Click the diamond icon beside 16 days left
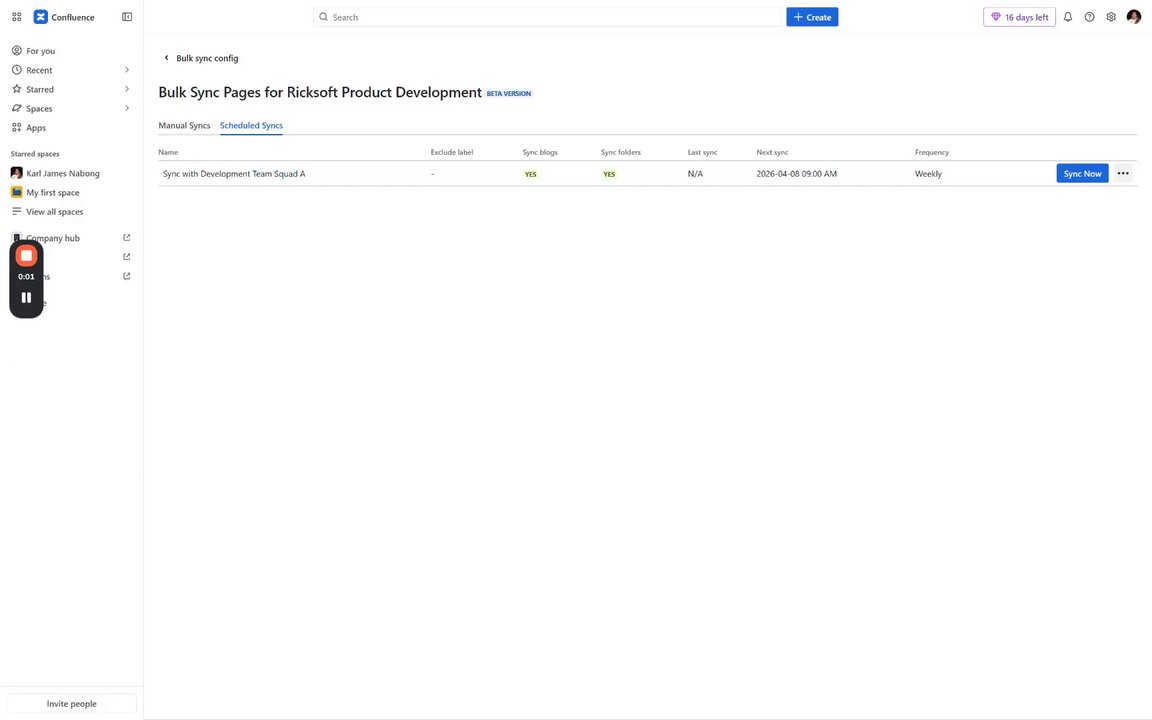The image size is (1152, 720). [996, 17]
